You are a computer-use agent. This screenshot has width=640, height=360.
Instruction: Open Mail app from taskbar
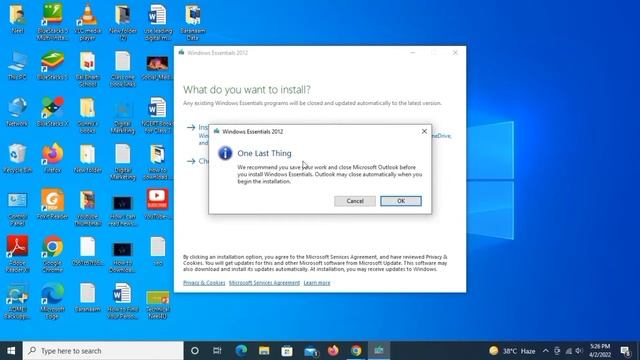point(310,351)
